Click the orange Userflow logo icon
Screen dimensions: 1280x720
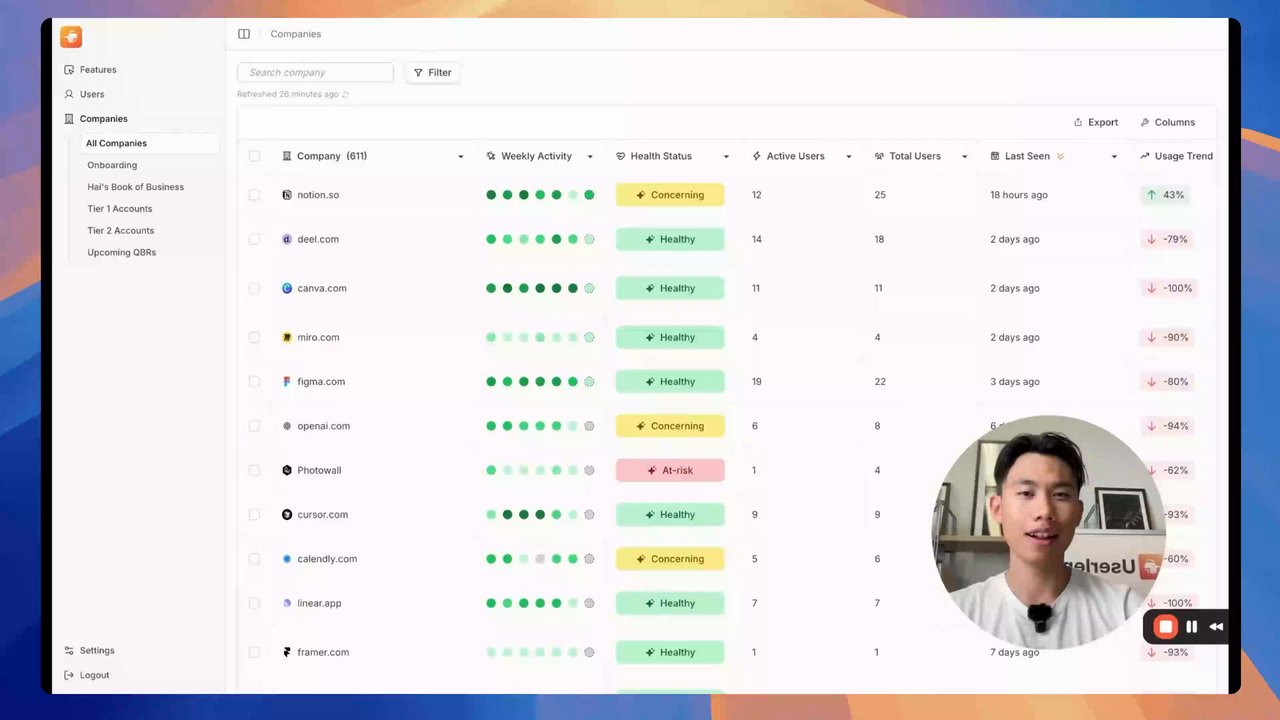71,37
